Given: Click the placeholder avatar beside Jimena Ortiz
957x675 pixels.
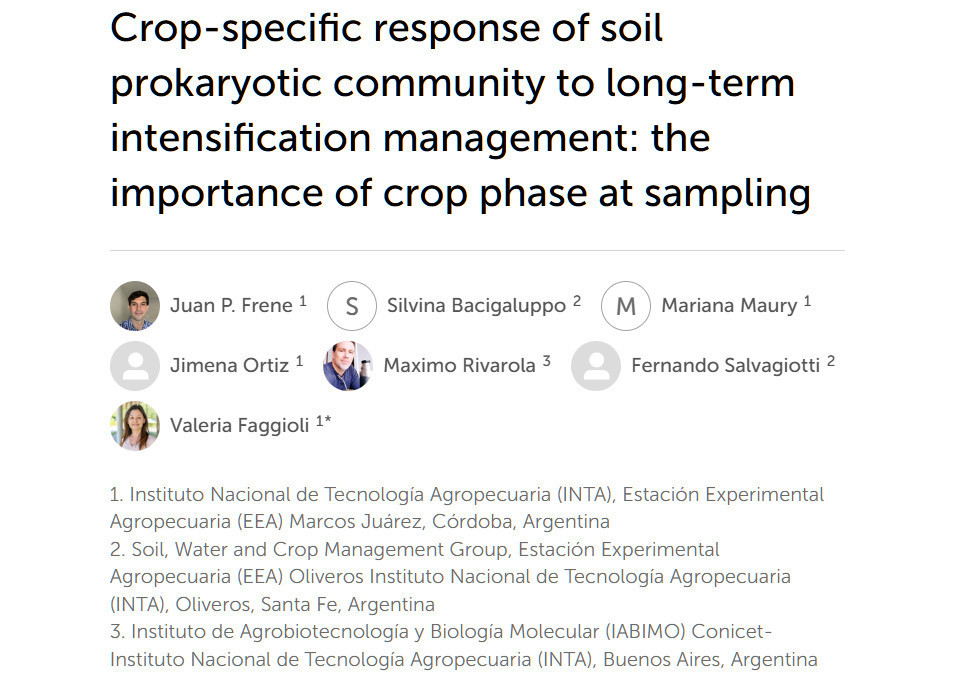Looking at the screenshot, I should pyautogui.click(x=135, y=366).
